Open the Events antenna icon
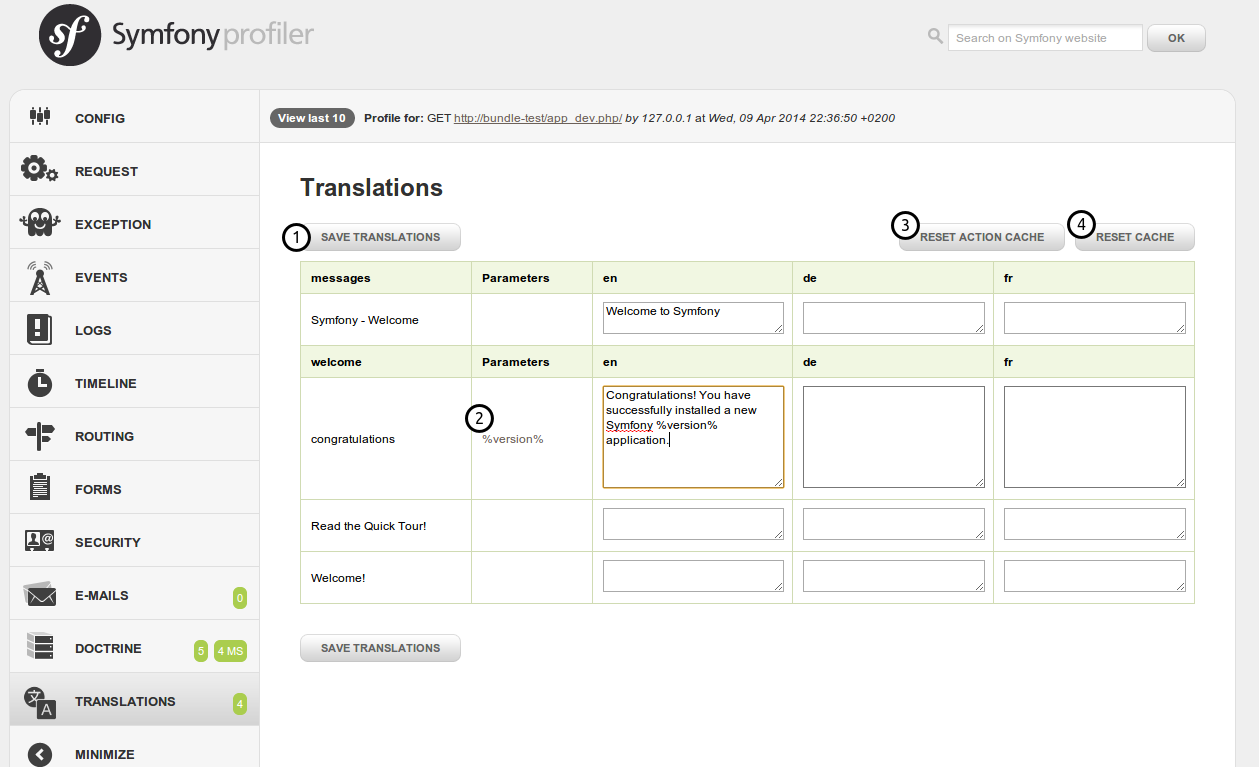Viewport: 1259px width, 767px height. click(x=39, y=277)
